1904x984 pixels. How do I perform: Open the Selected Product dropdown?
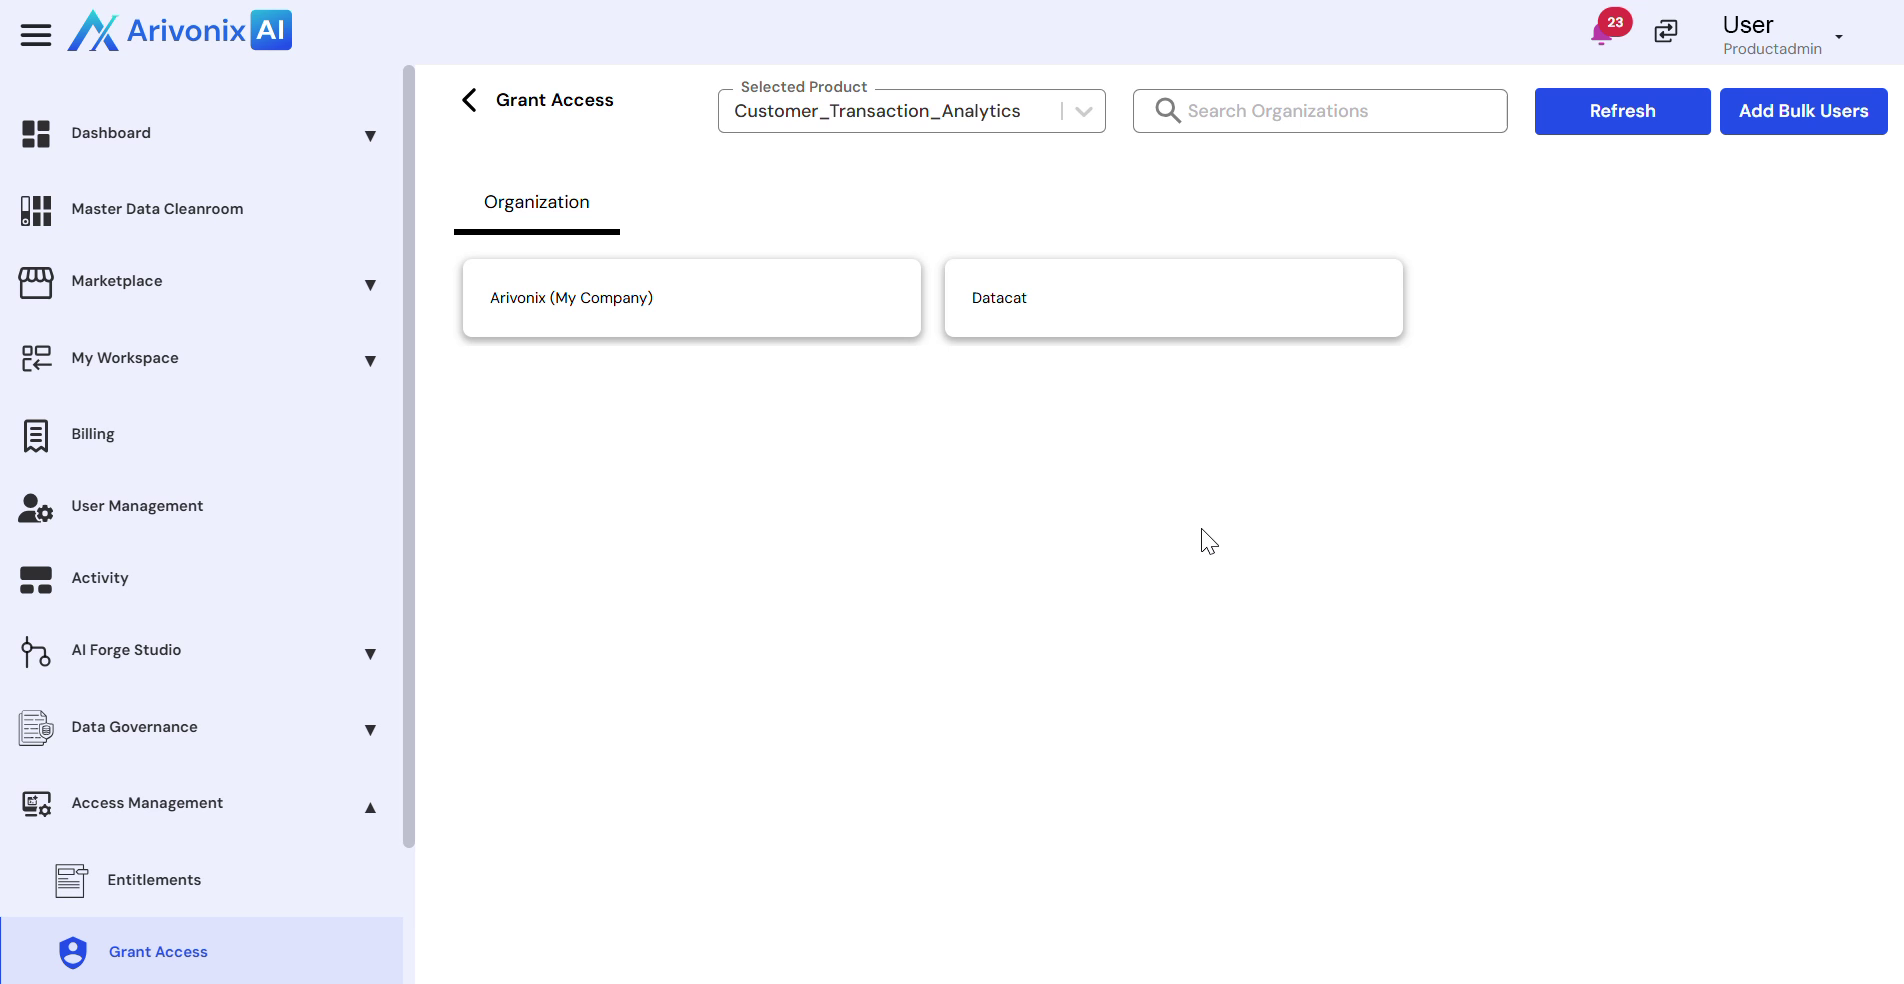pyautogui.click(x=1083, y=111)
